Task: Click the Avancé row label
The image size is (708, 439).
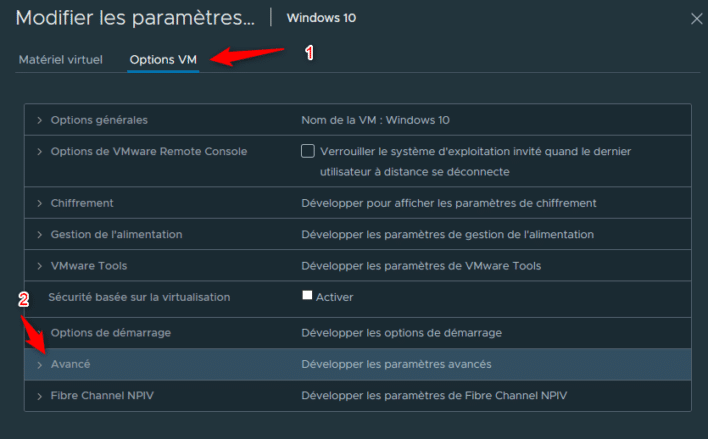Action: (71, 364)
